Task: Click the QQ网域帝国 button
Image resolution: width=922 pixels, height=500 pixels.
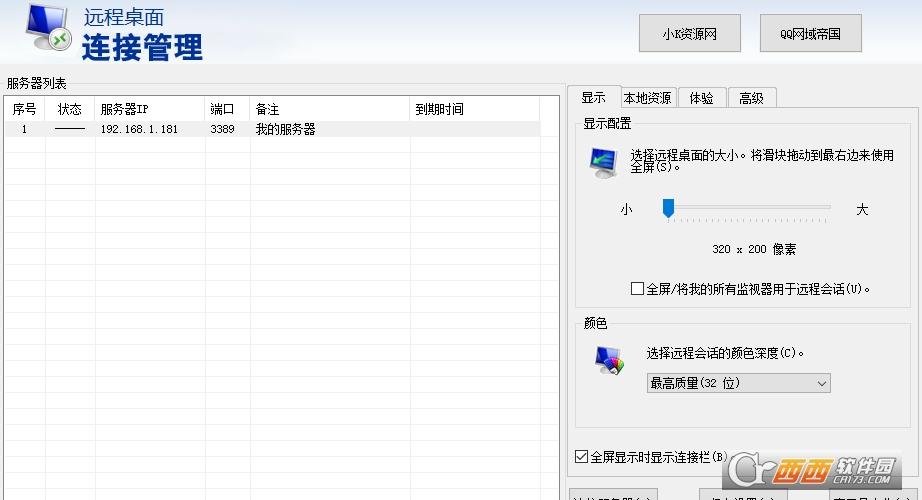Action: click(810, 33)
